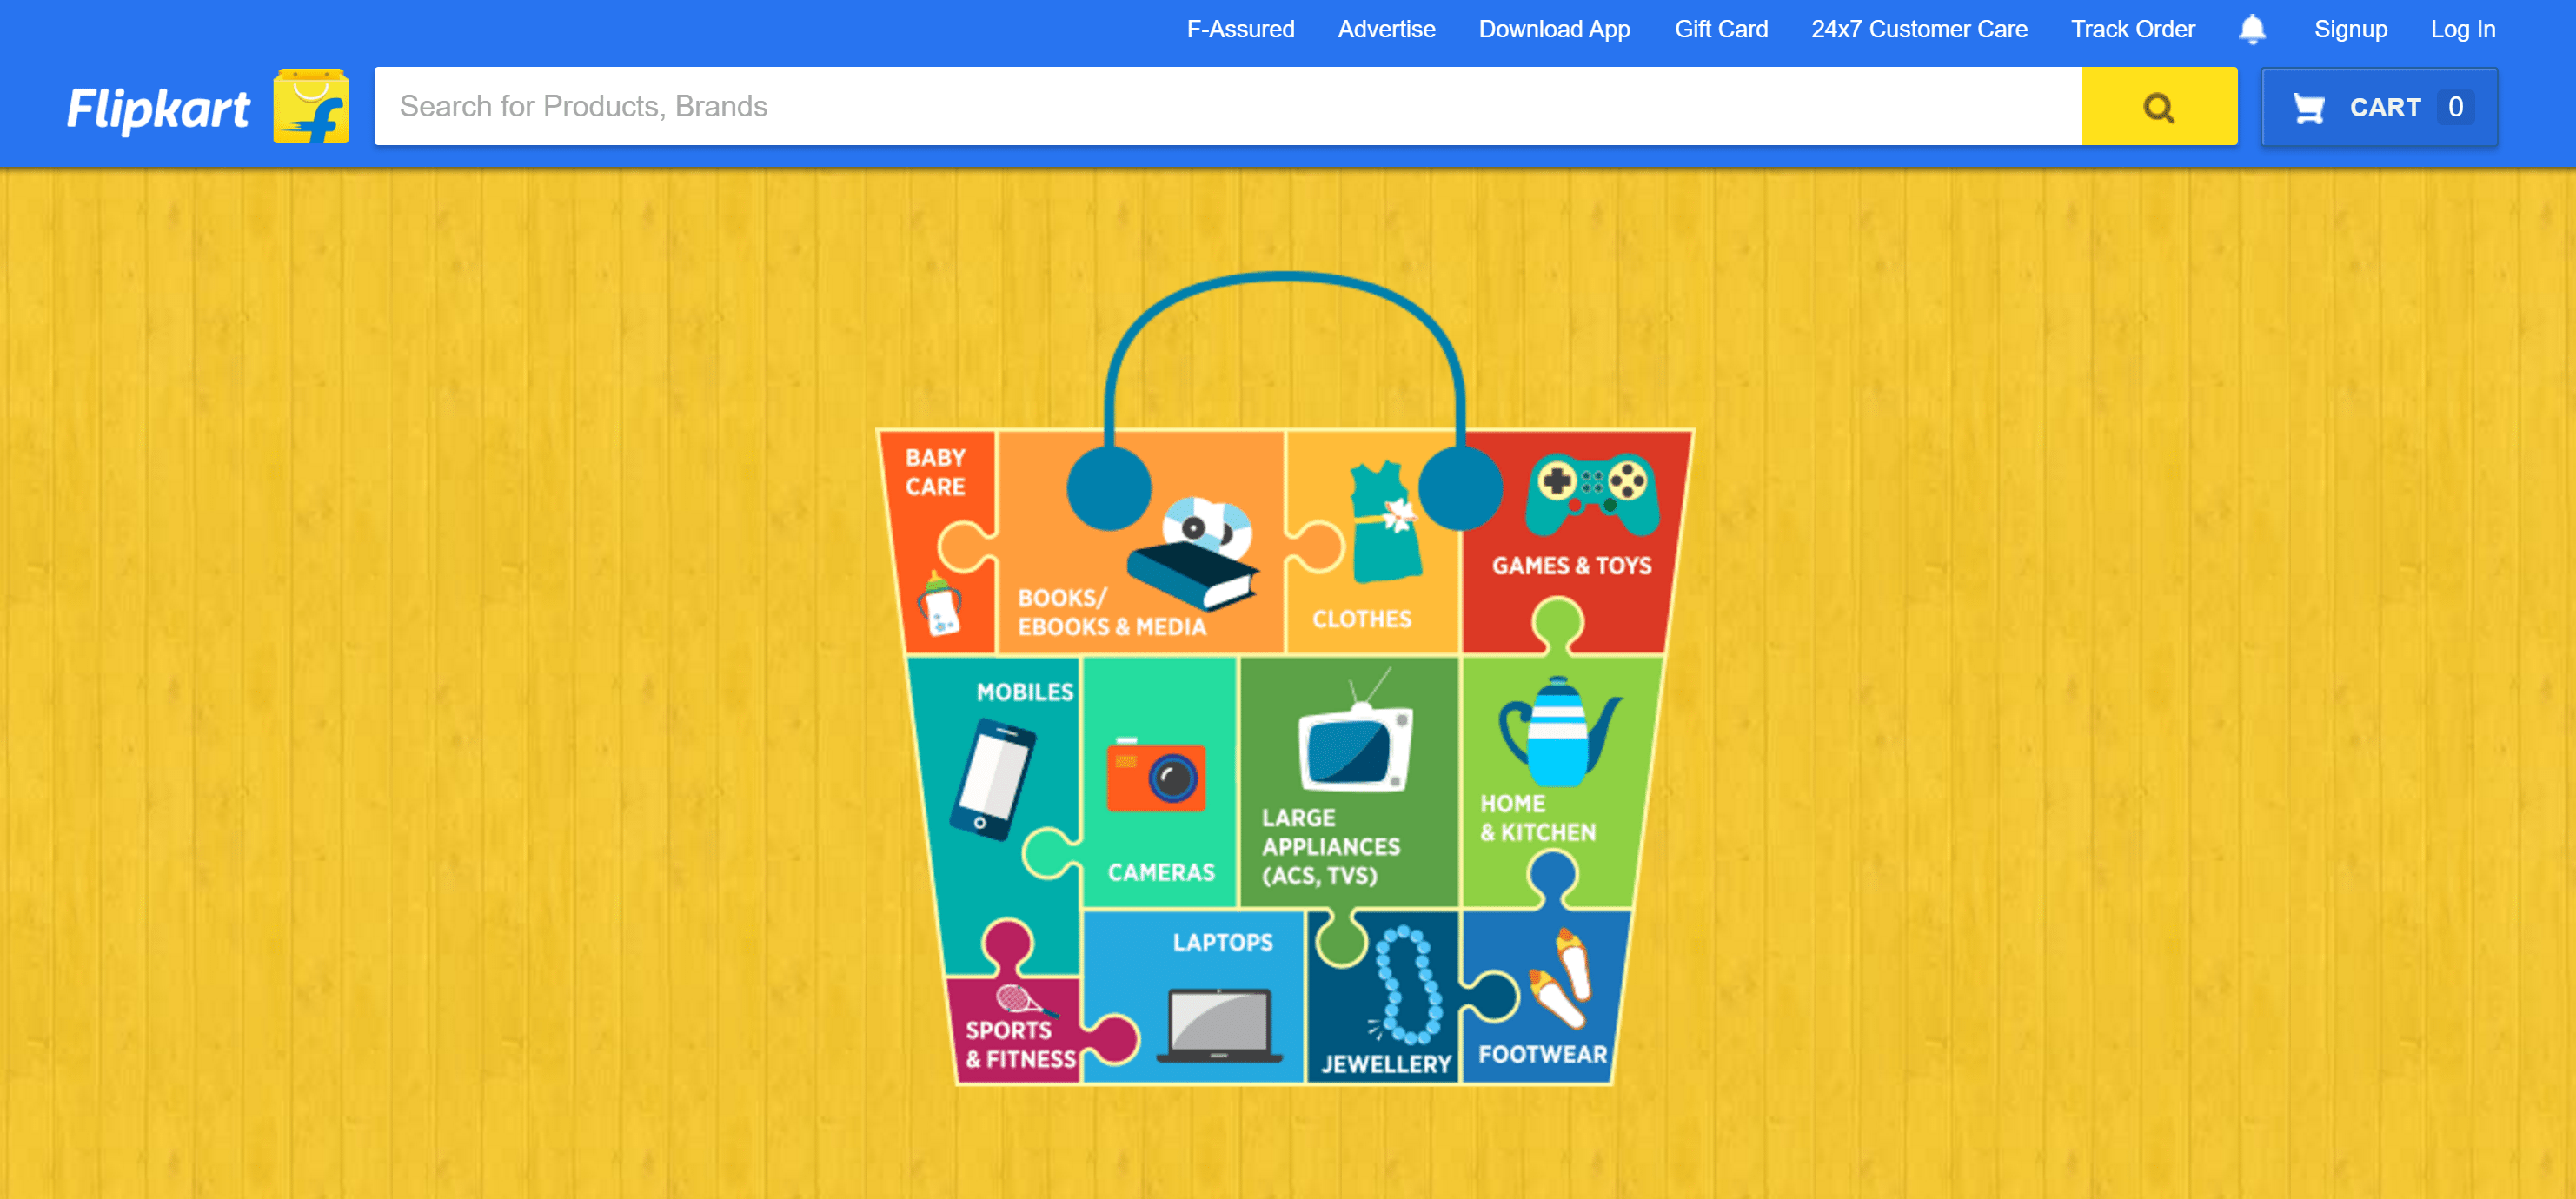Click the yellow search magnifier button

2159,106
